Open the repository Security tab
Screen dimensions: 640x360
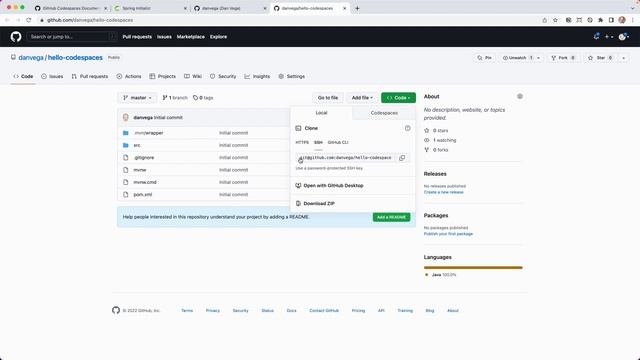(x=223, y=76)
